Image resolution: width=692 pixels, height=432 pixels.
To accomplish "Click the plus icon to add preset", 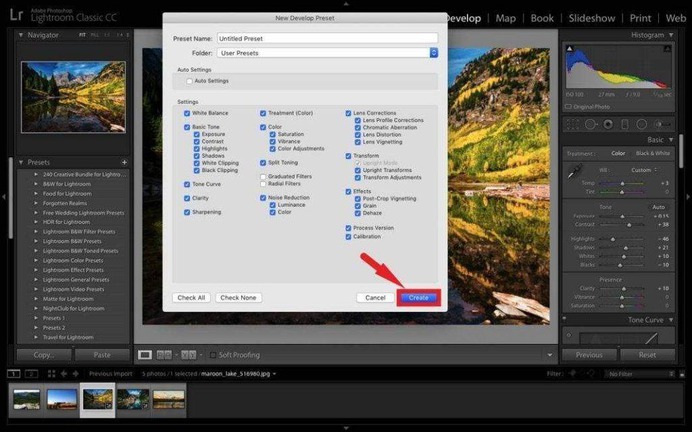I will coord(124,162).
